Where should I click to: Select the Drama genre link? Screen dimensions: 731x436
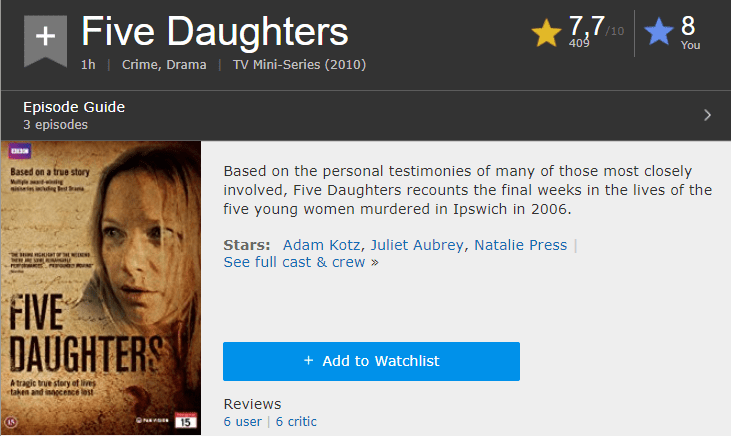187,66
